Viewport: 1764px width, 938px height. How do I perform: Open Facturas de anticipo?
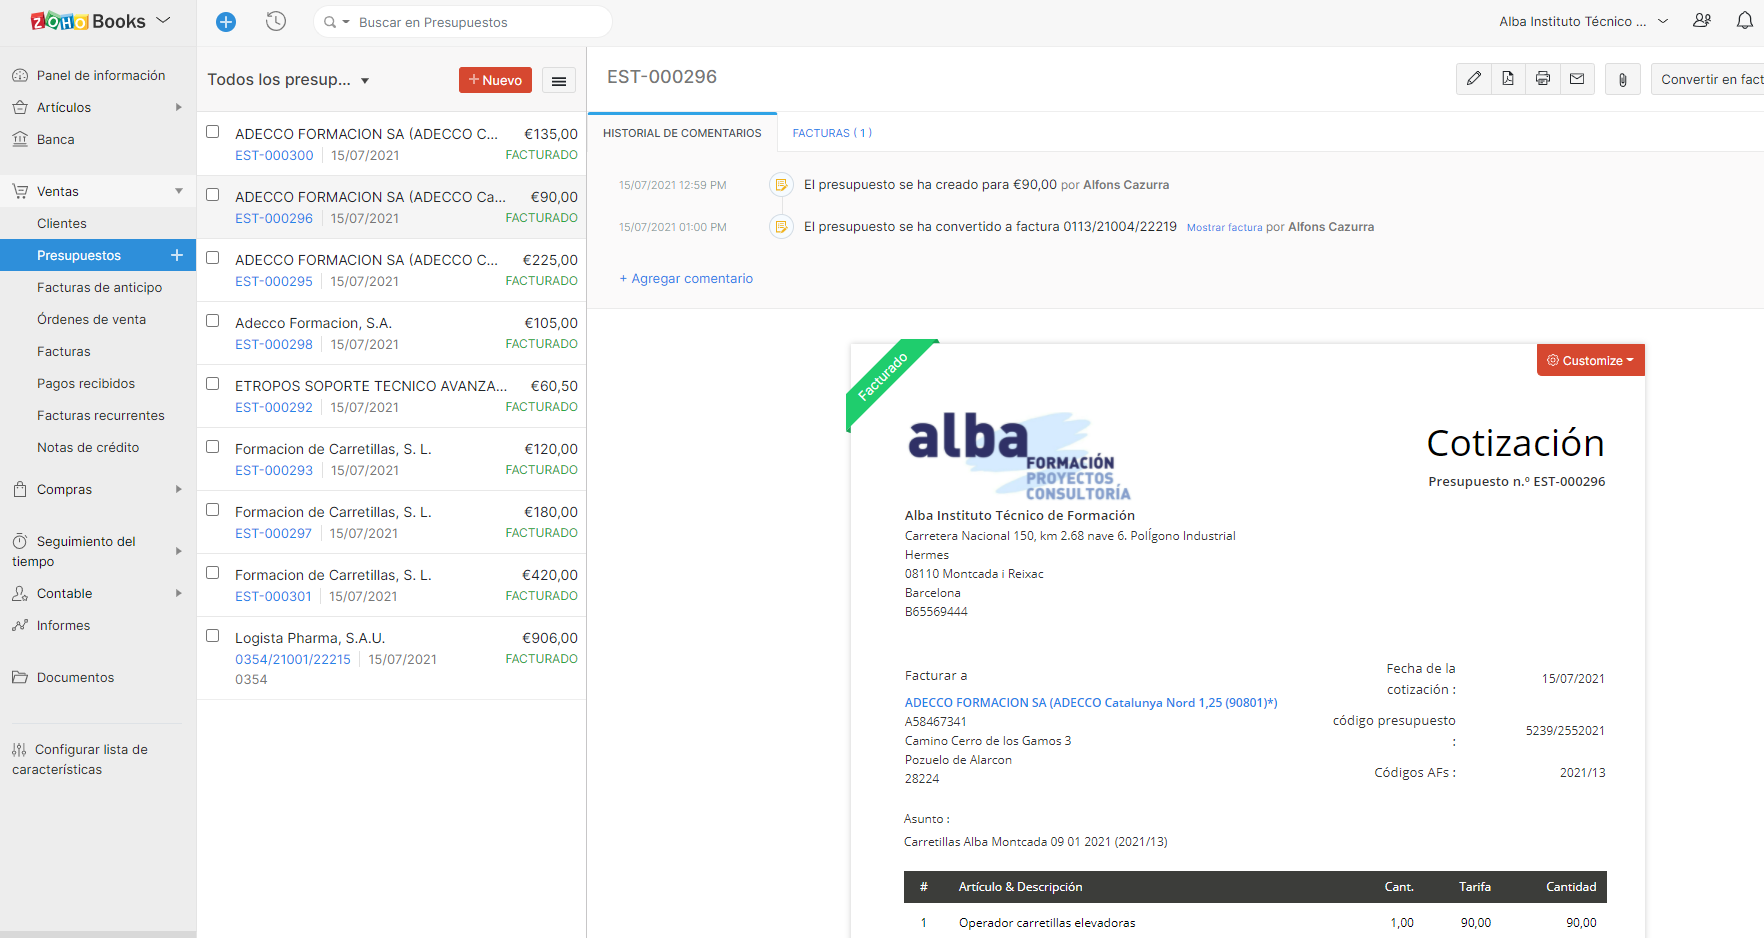99,287
